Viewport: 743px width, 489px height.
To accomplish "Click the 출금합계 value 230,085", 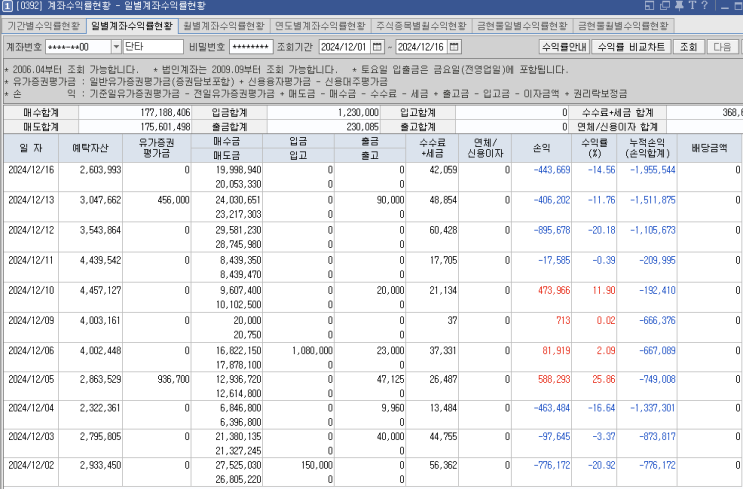I will coord(362,127).
